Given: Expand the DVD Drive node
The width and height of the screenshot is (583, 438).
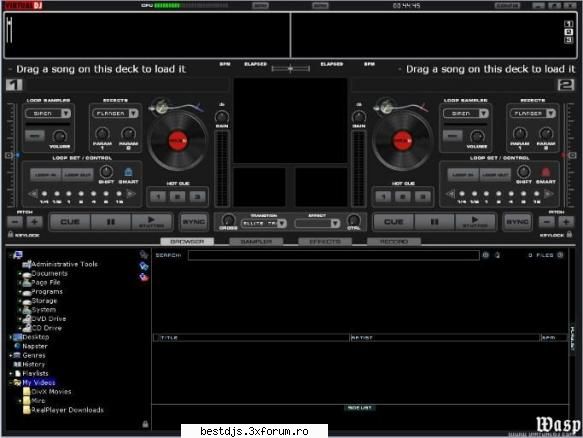Looking at the screenshot, I should pos(20,319).
